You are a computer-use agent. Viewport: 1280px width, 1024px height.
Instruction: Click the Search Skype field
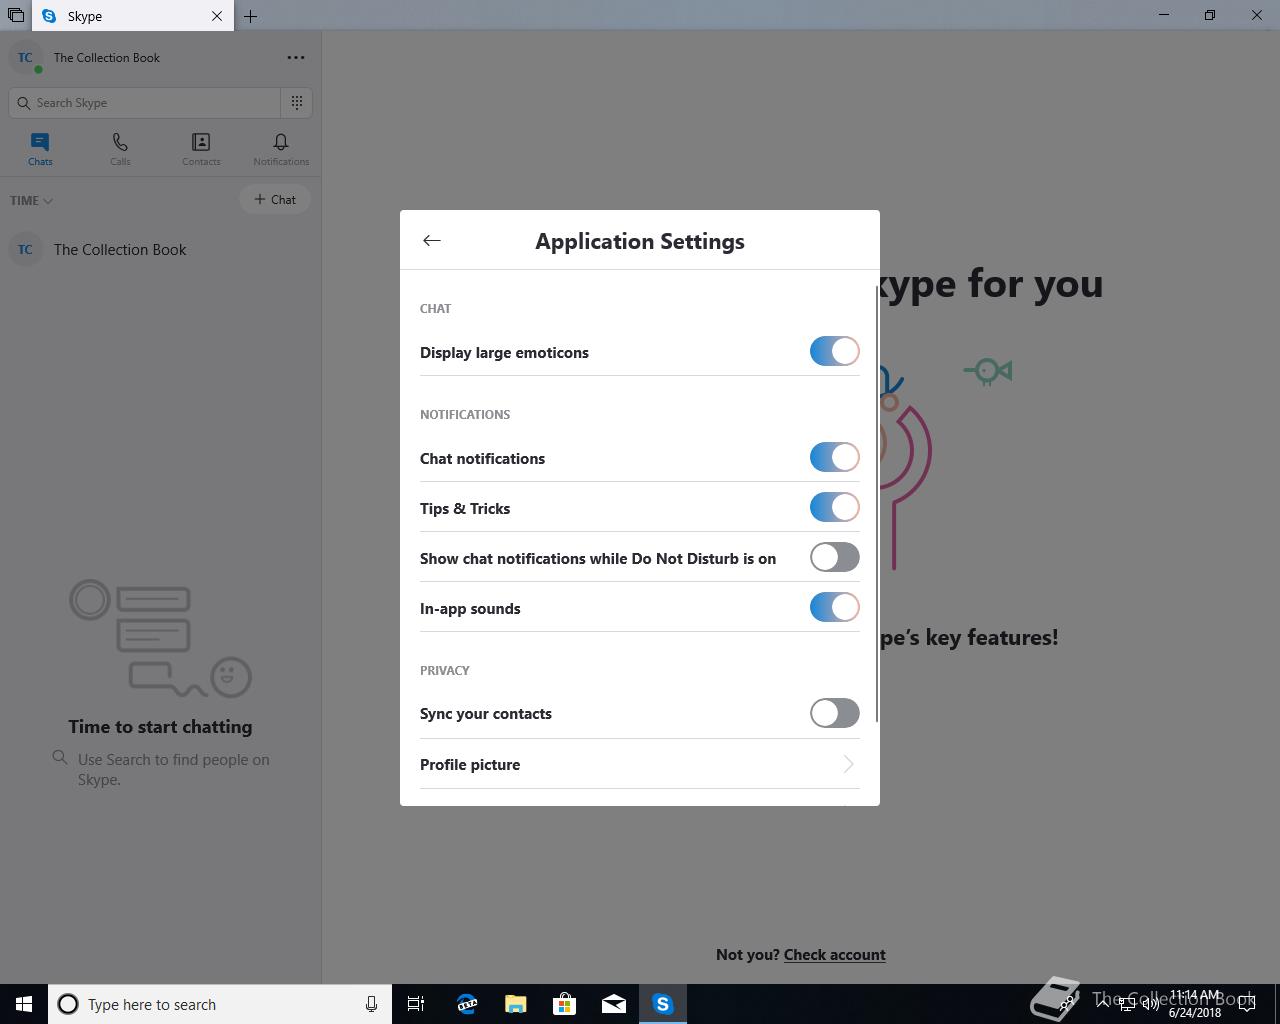[x=145, y=102]
